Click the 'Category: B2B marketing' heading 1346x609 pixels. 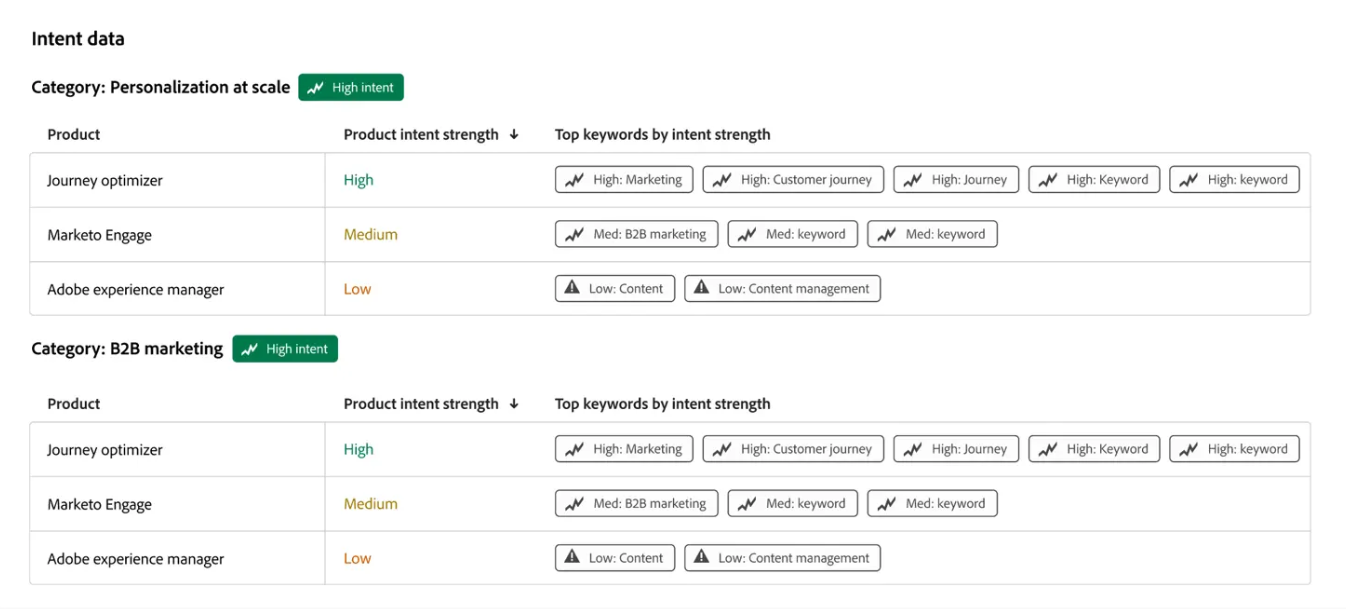(127, 348)
